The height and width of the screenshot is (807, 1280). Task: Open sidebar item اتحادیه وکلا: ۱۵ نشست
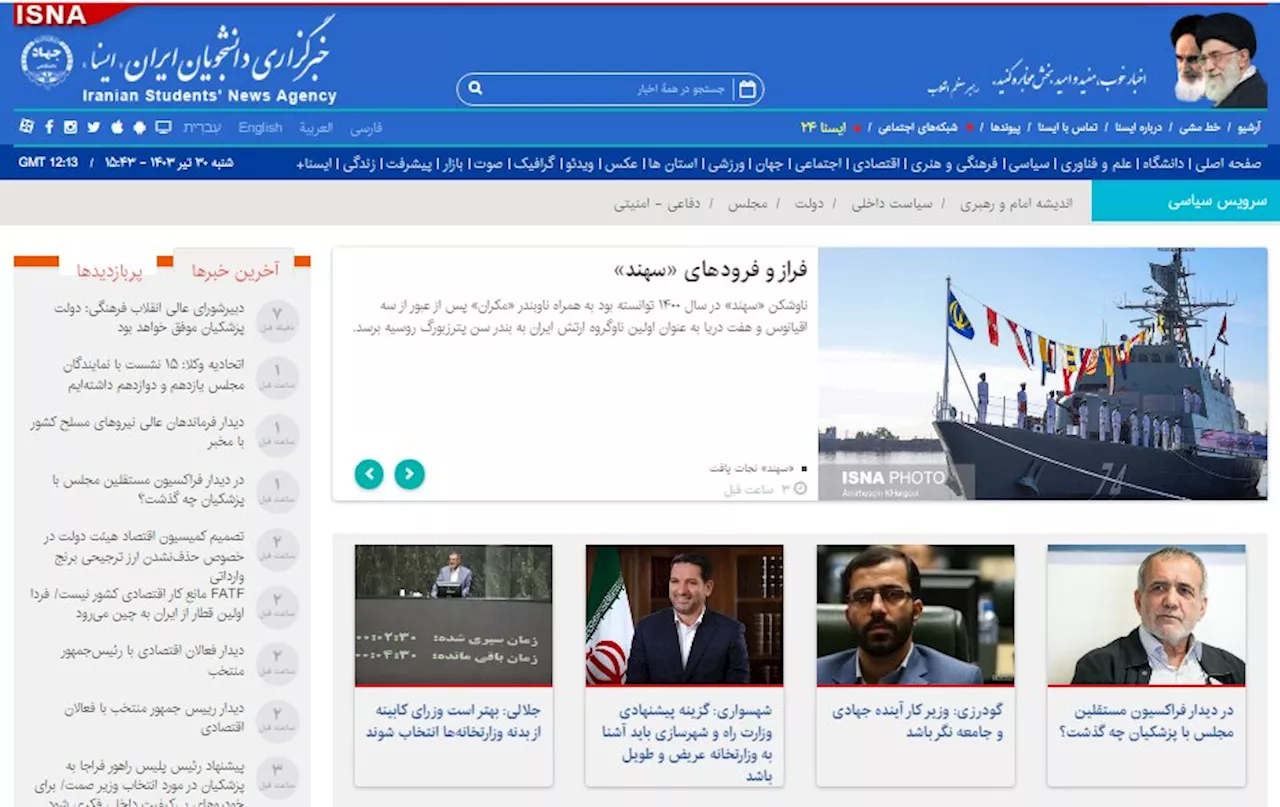[154, 374]
